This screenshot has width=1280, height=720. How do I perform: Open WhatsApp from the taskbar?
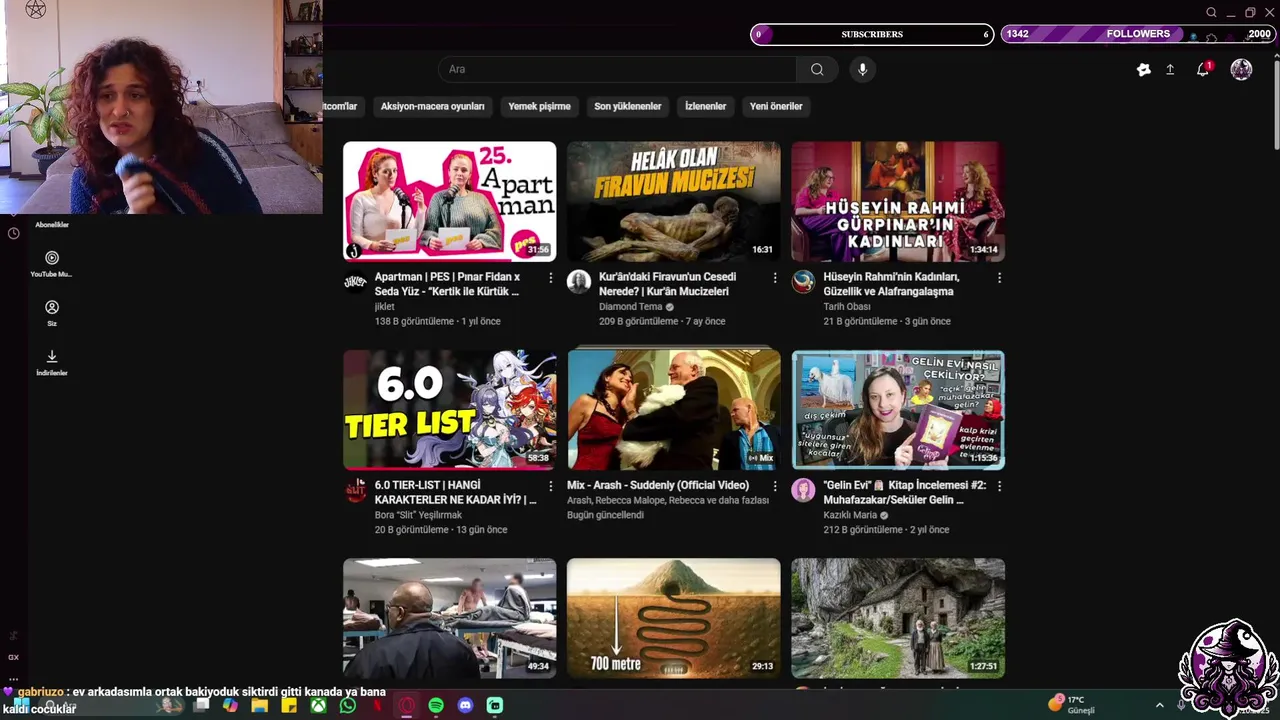pyautogui.click(x=347, y=705)
